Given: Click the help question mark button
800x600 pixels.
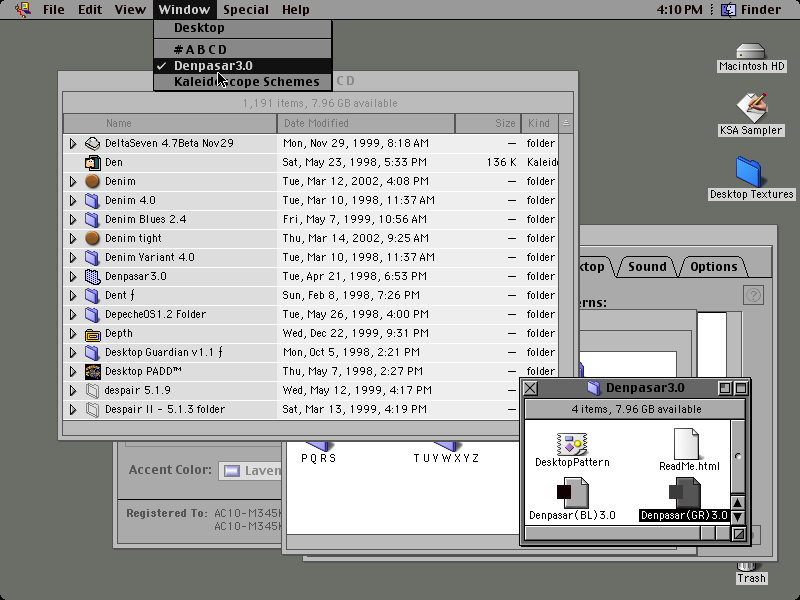Looking at the screenshot, I should (x=753, y=295).
